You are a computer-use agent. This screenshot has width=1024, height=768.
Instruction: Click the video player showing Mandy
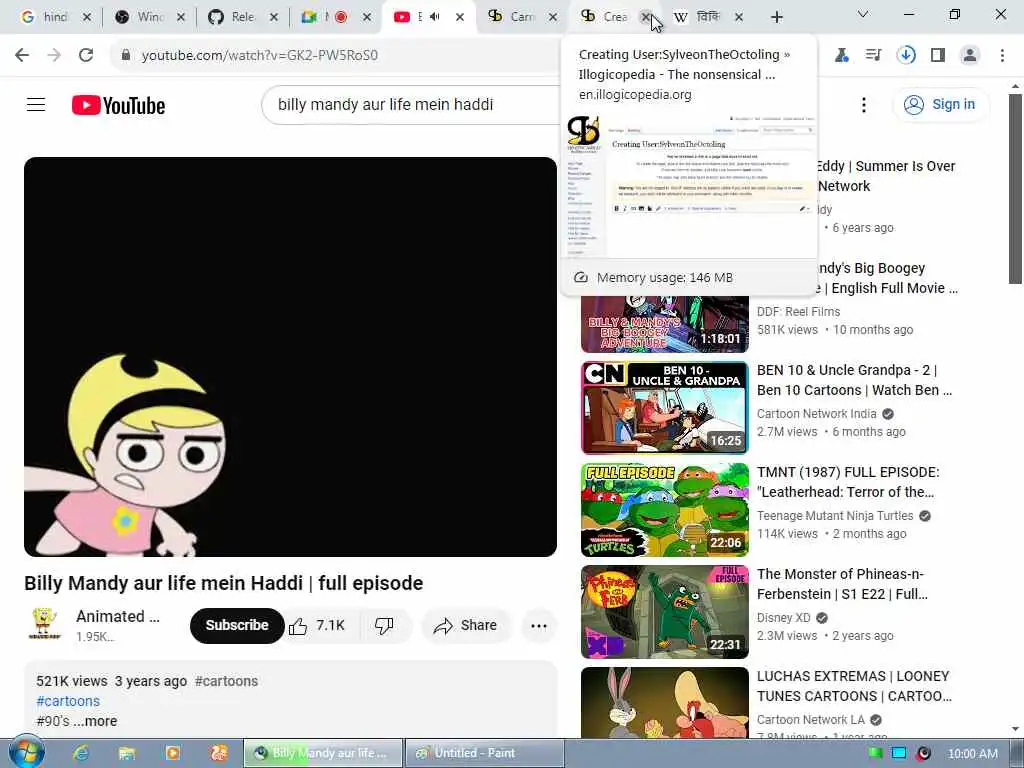290,357
